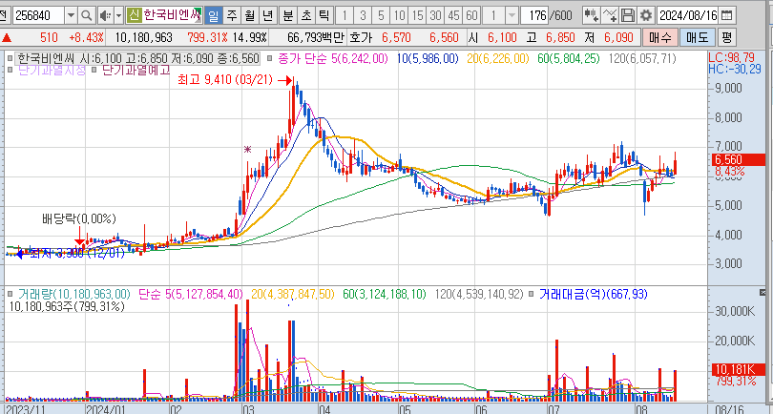Screen dimensions: 773x414
Task: Click the LC:98.79 indicator text
Action: (731, 58)
